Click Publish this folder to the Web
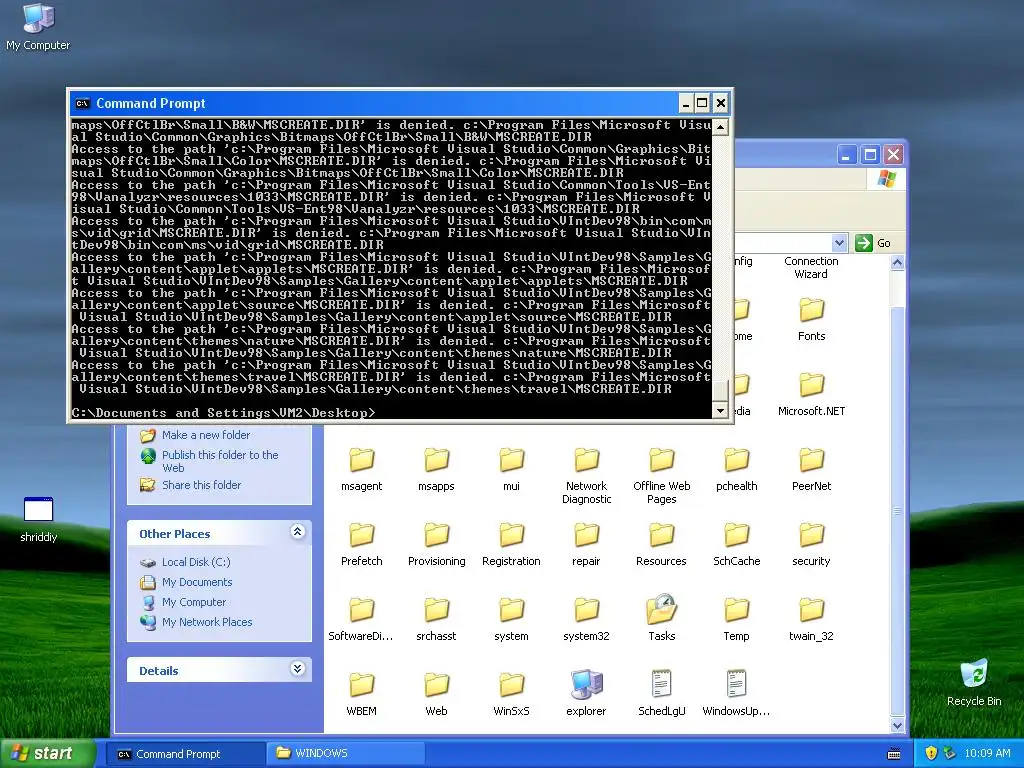1024x768 pixels. [x=220, y=461]
